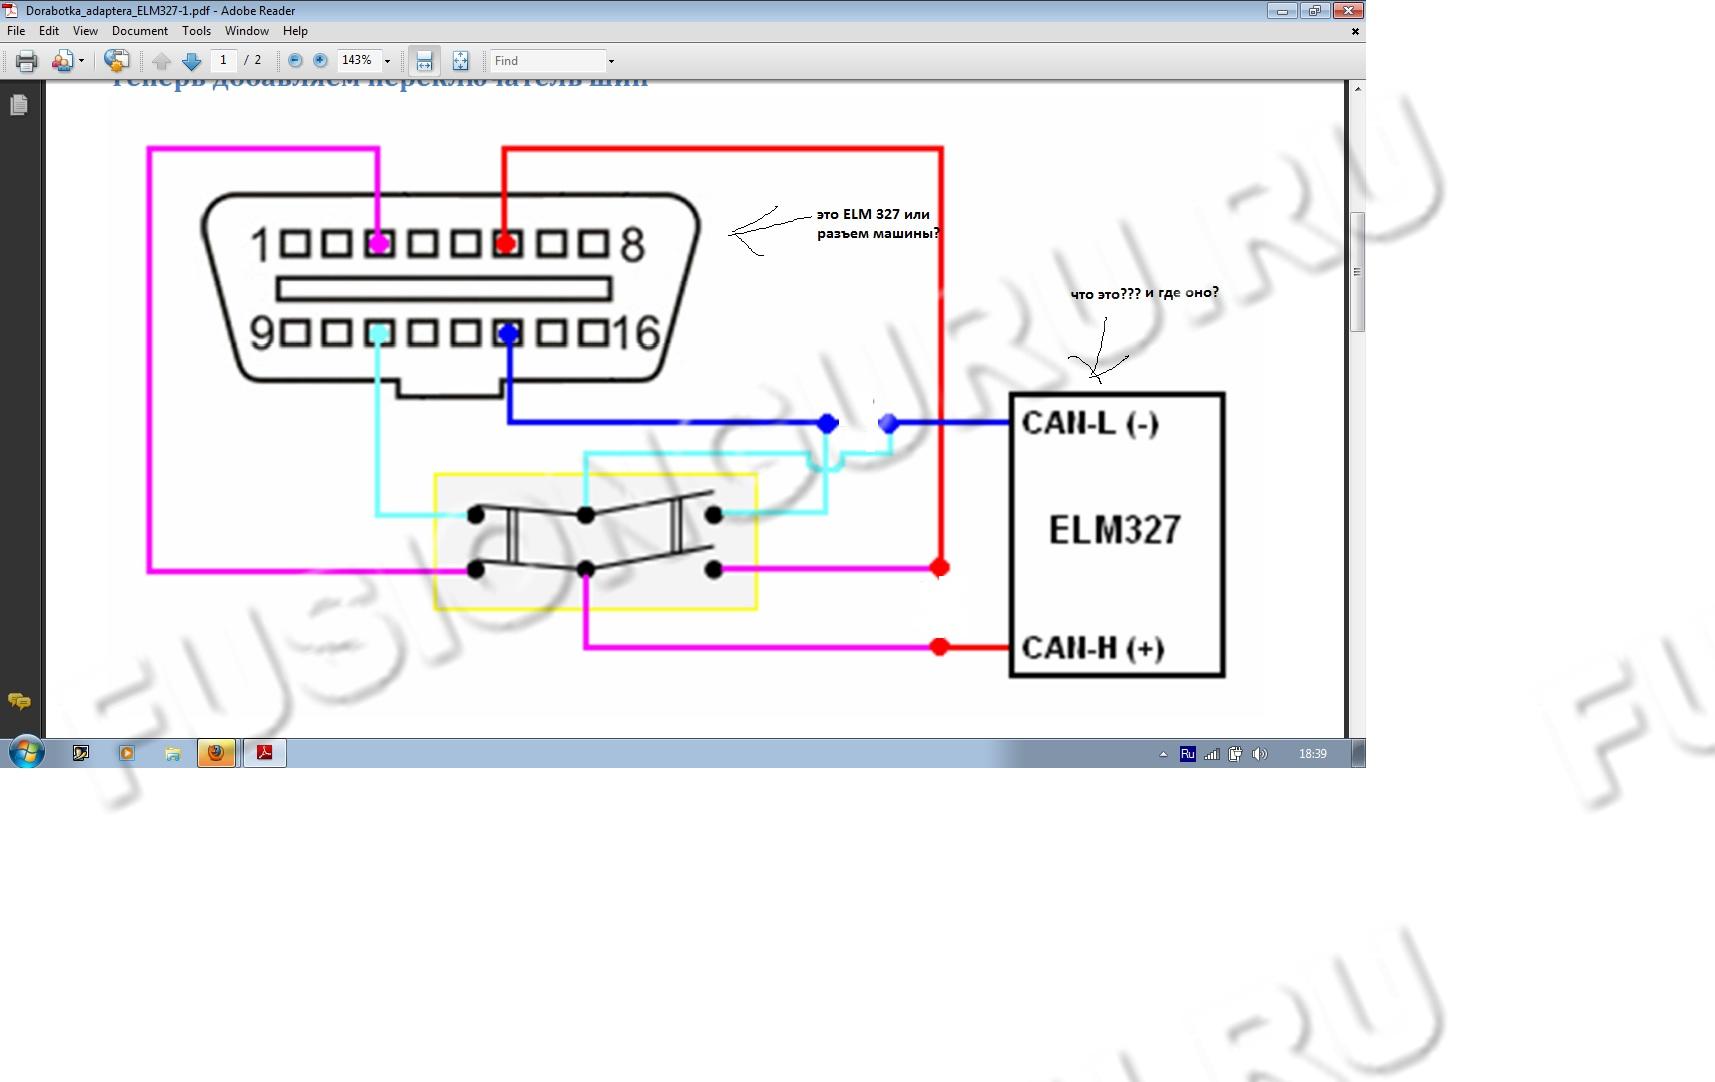Open the Windows Start menu

26,752
